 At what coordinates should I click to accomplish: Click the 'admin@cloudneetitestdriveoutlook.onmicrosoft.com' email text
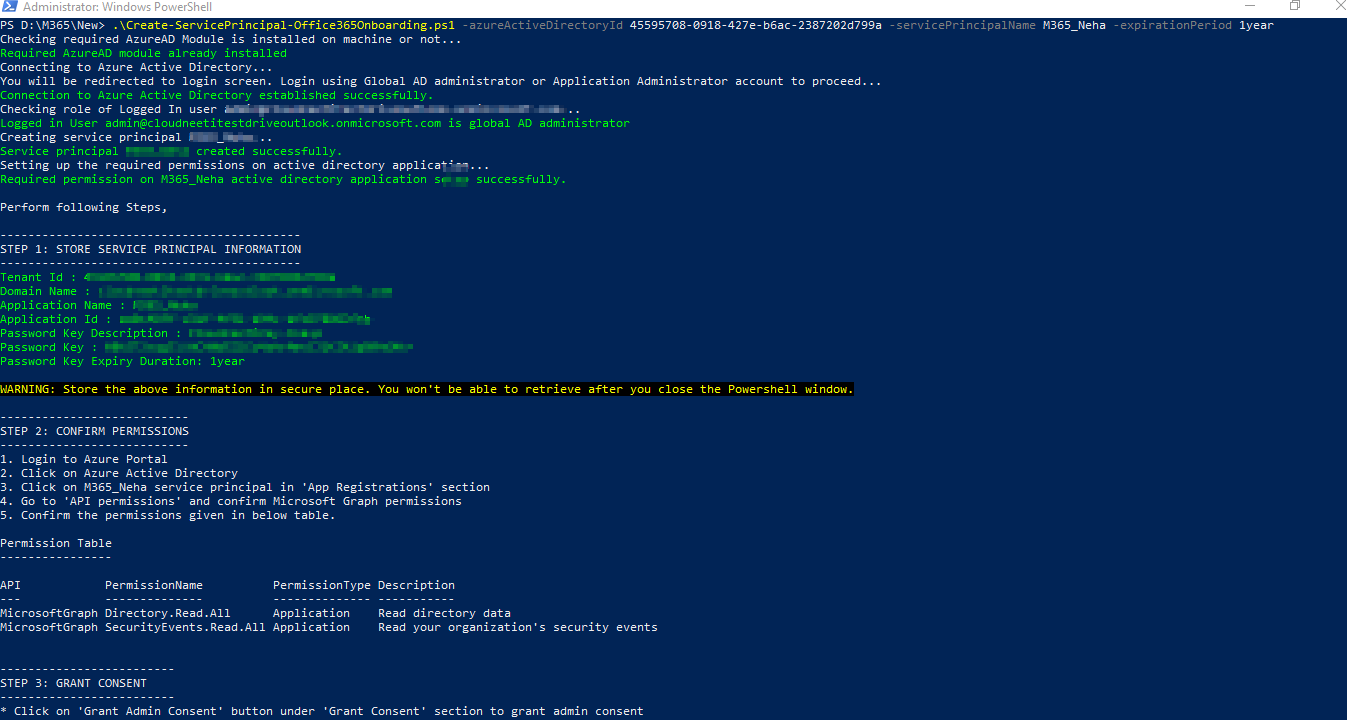273,123
